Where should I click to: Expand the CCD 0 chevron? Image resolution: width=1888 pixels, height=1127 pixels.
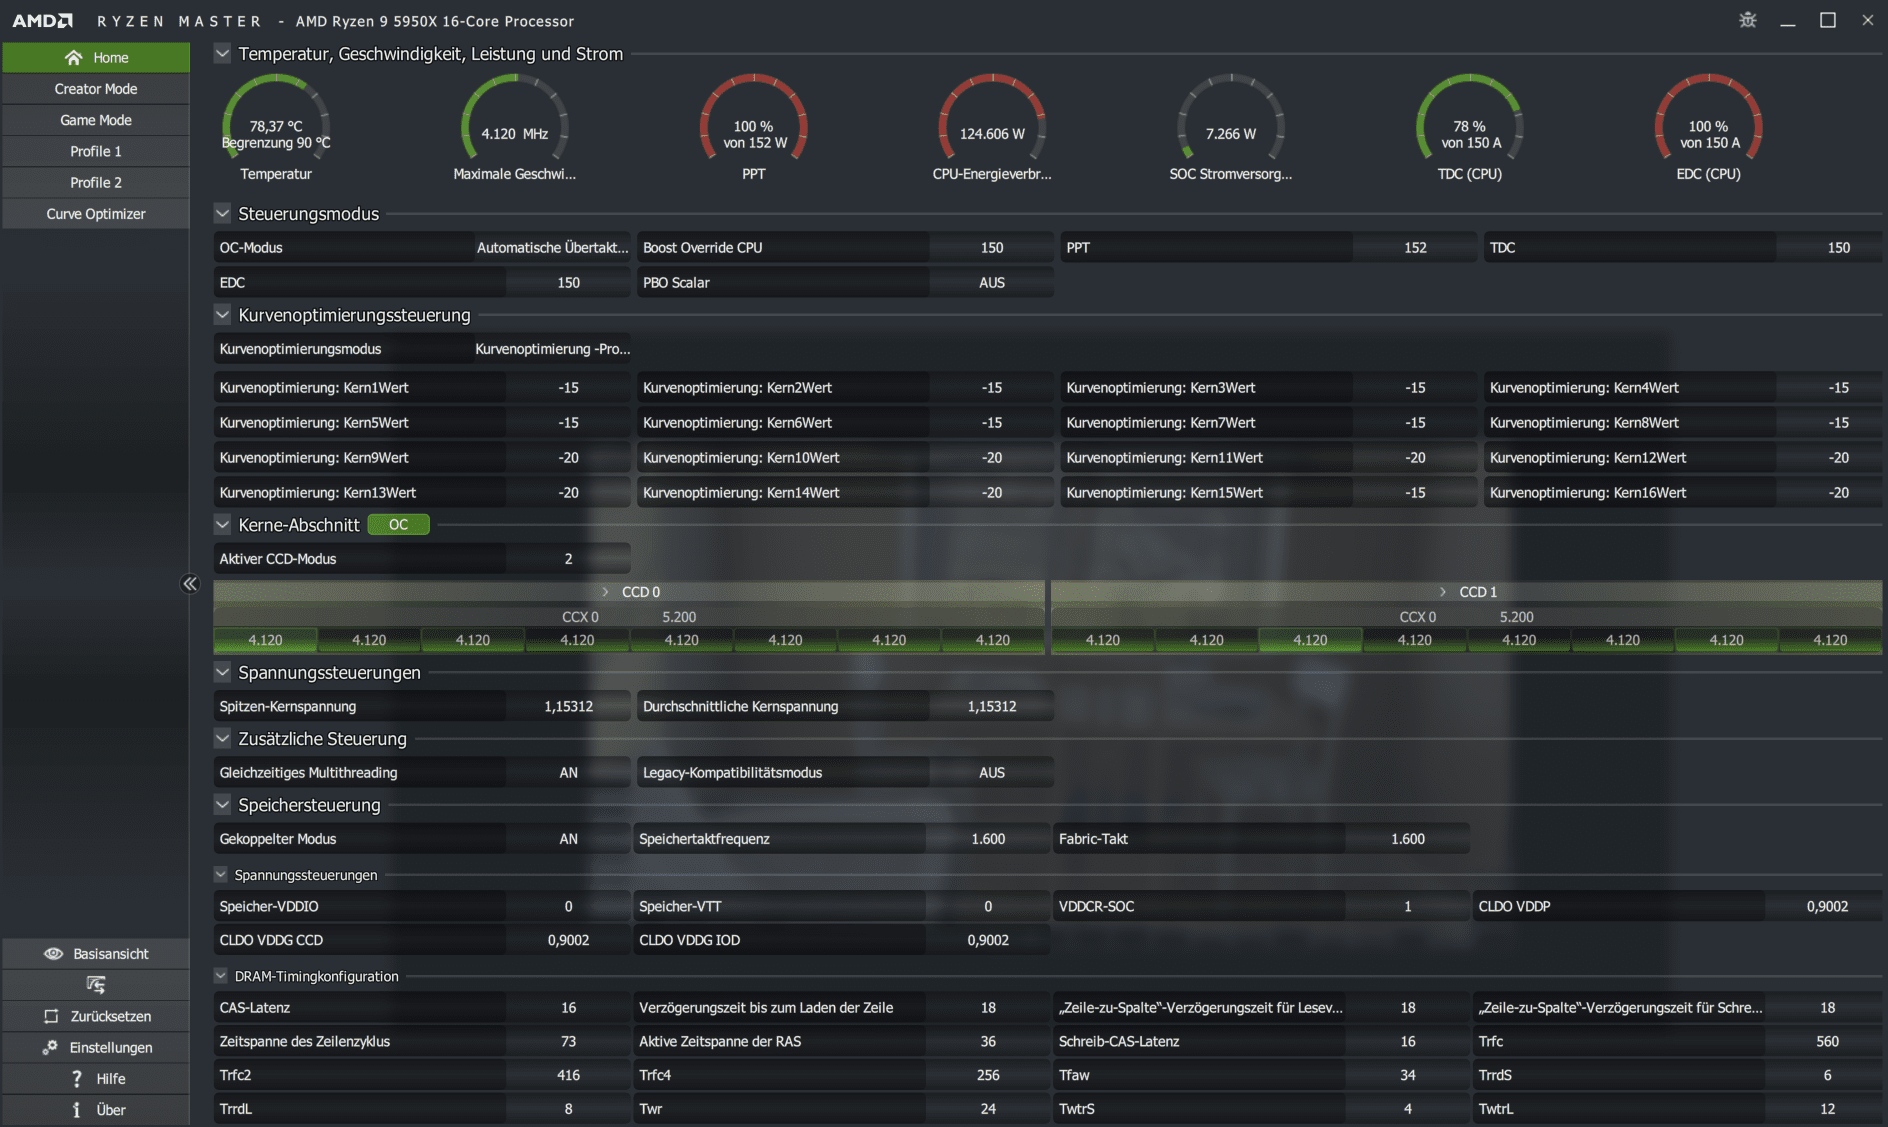[605, 592]
